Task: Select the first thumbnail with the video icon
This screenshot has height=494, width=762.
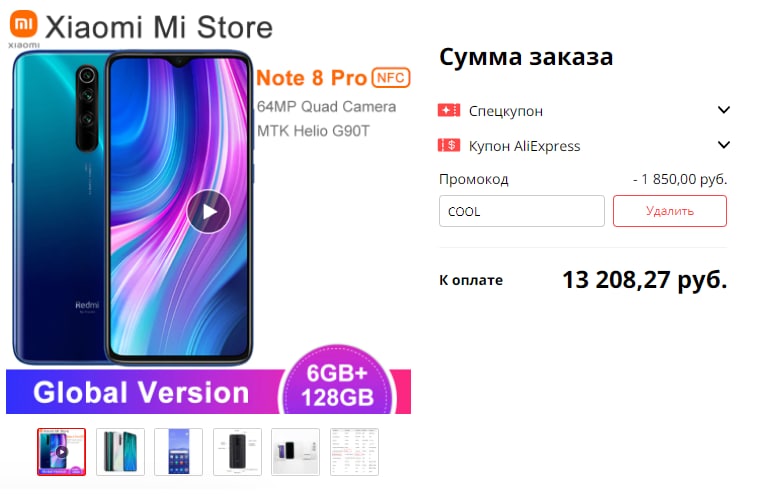Action: (x=62, y=452)
